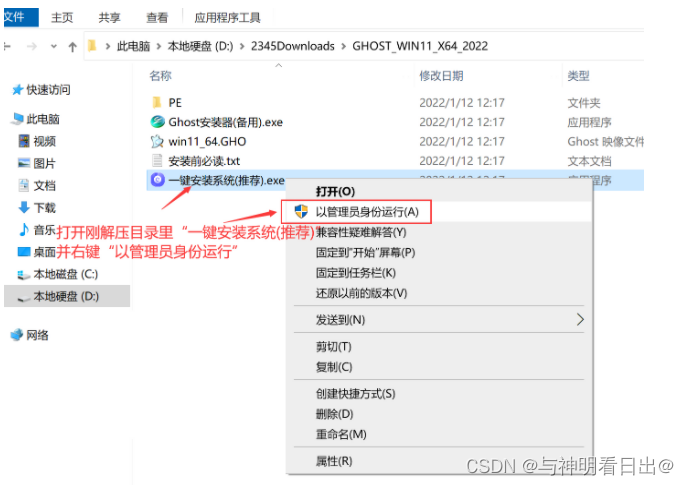Open 视频 in the navigation pane
This screenshot has height=485, width=689.
click(x=44, y=141)
